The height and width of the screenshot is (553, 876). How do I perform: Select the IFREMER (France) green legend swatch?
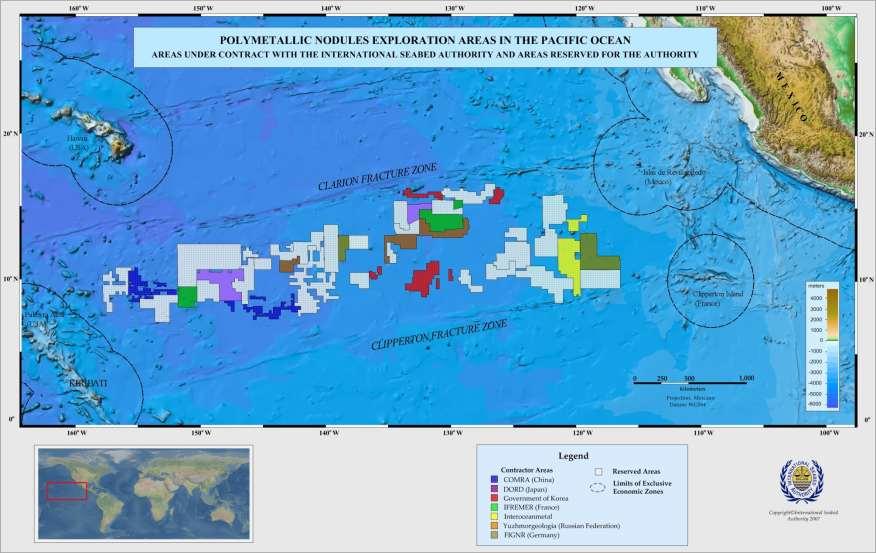(494, 507)
